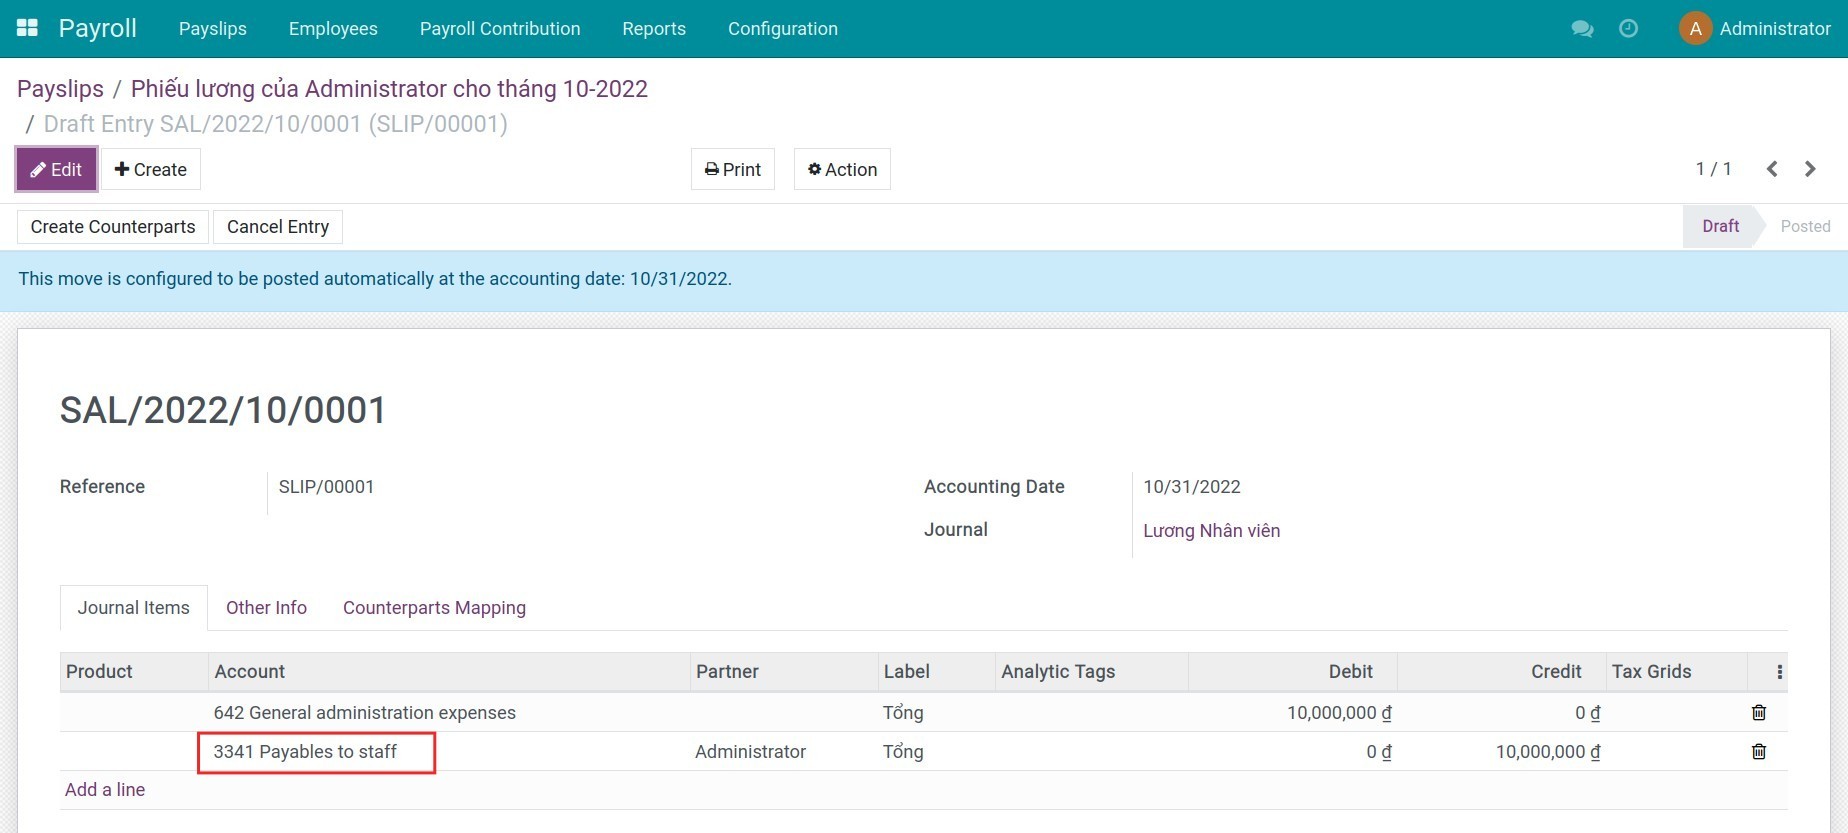Open the conversations chat icon
The height and width of the screenshot is (833, 1848).
pyautogui.click(x=1582, y=29)
